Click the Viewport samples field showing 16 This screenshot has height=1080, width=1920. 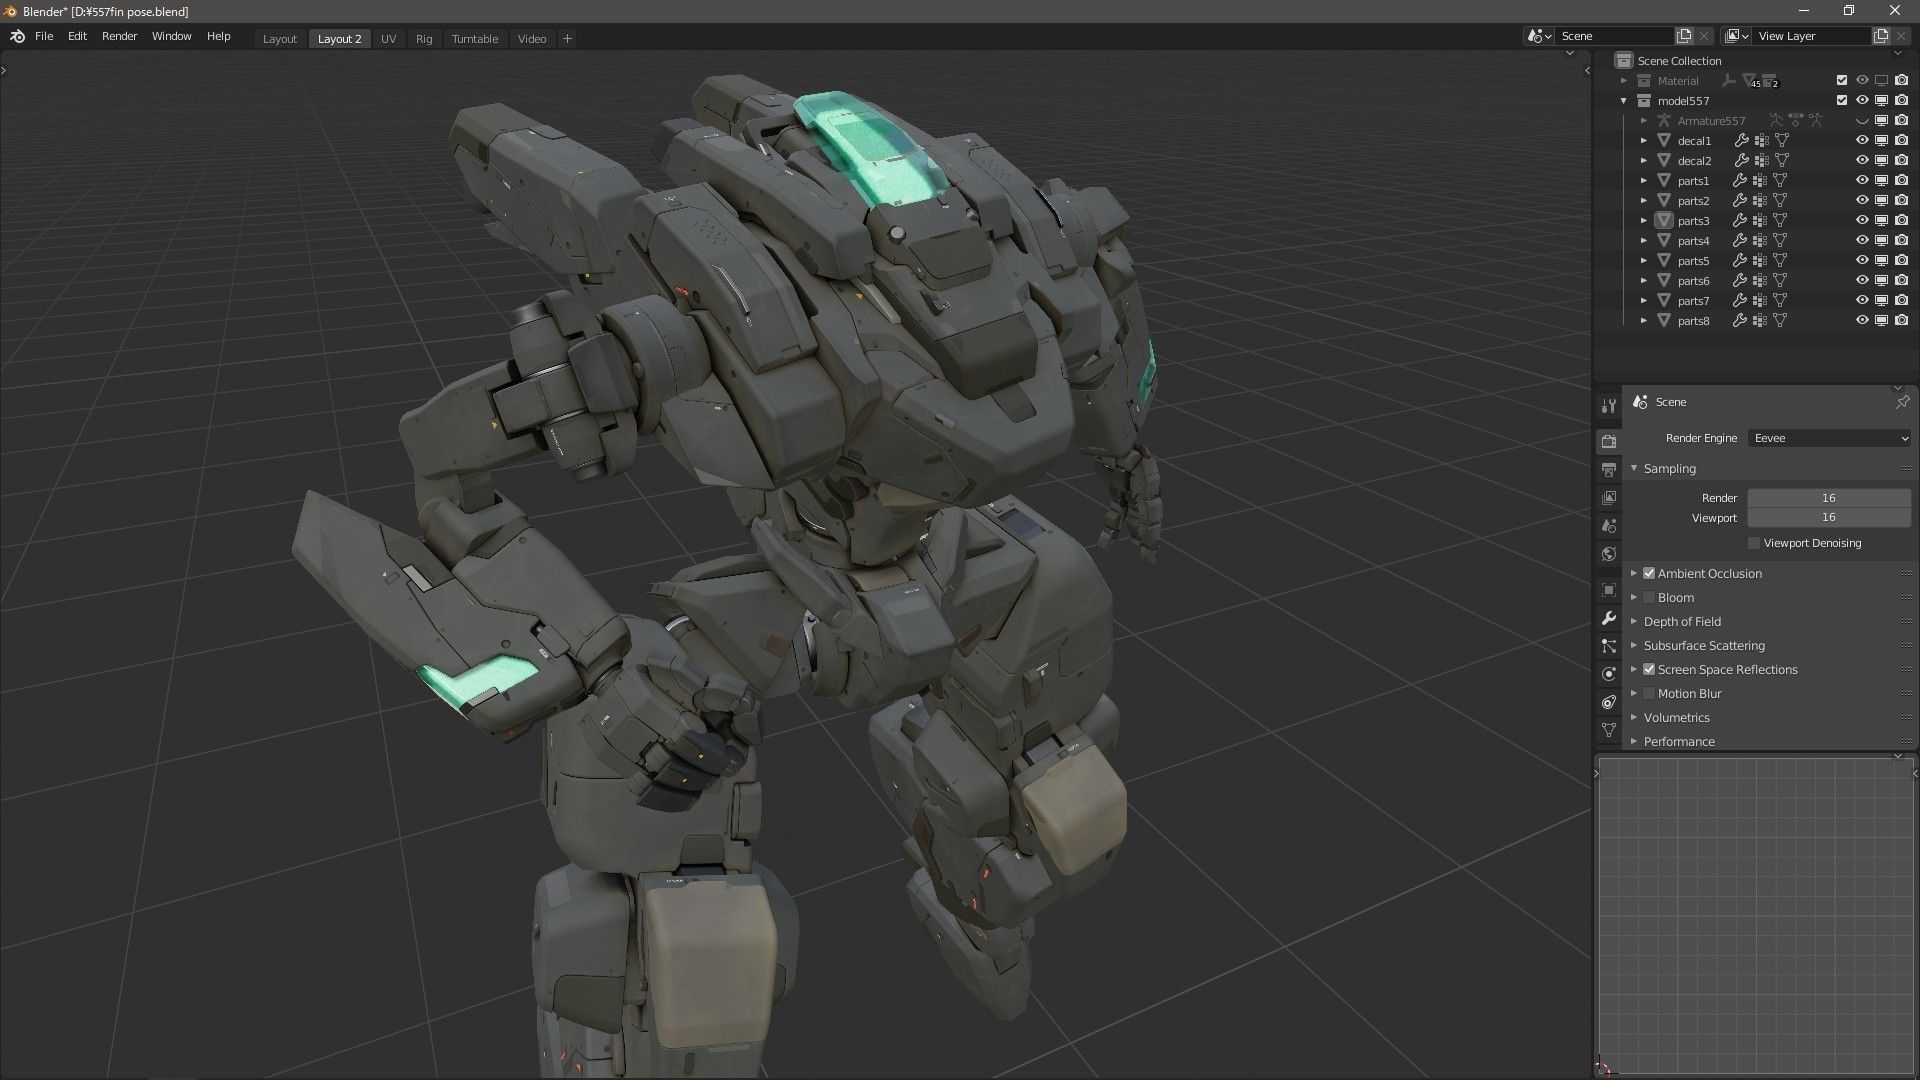tap(1829, 518)
